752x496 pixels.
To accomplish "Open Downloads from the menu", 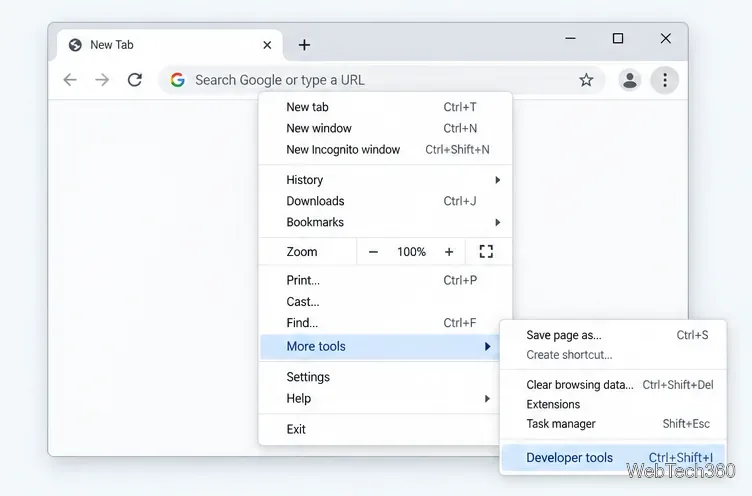I will click(x=386, y=201).
